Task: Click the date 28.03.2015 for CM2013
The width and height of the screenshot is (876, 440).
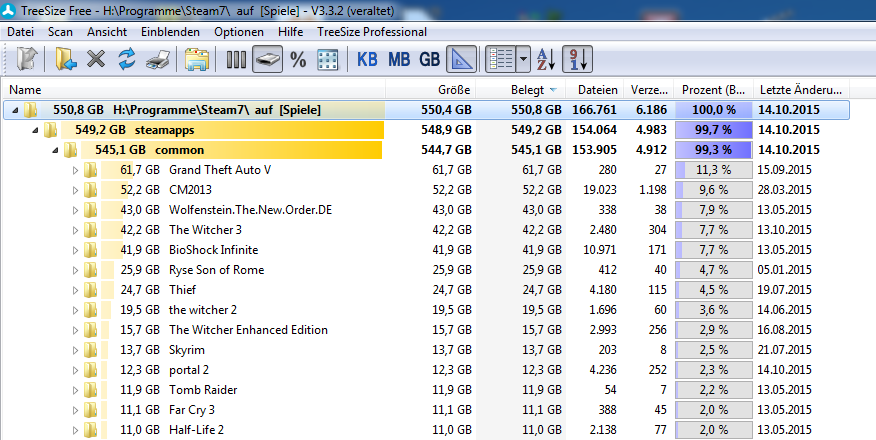Action: point(784,190)
